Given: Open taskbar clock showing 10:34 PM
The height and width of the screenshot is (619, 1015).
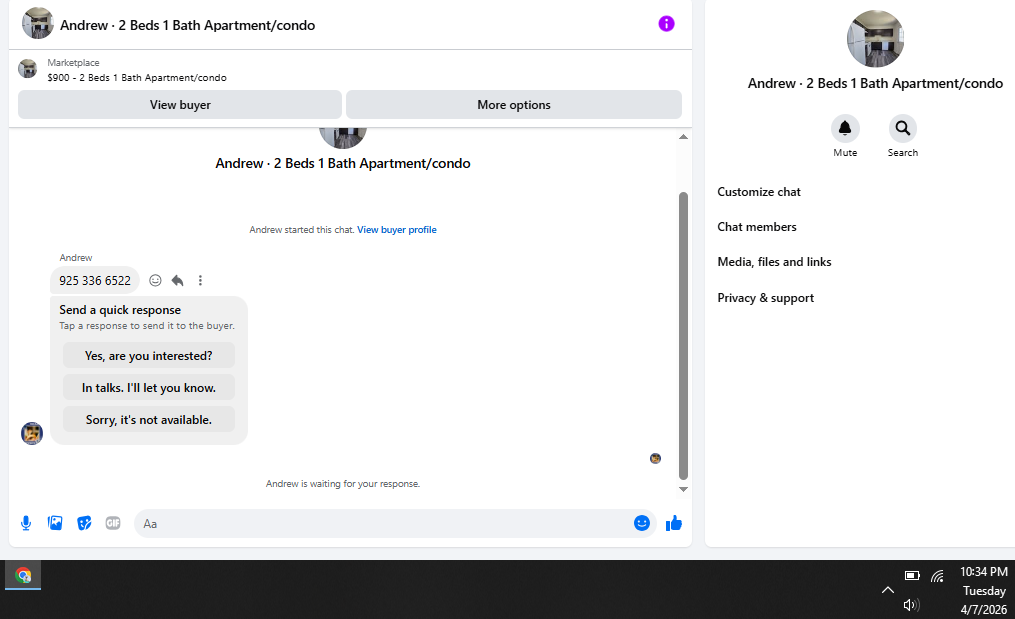Looking at the screenshot, I should click(x=983, y=590).
